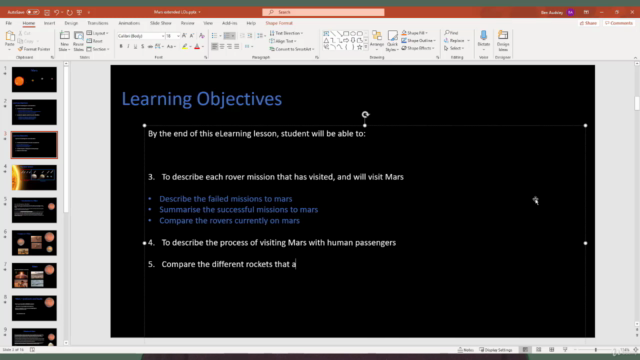Open Align Text dropdown

pos(283,41)
